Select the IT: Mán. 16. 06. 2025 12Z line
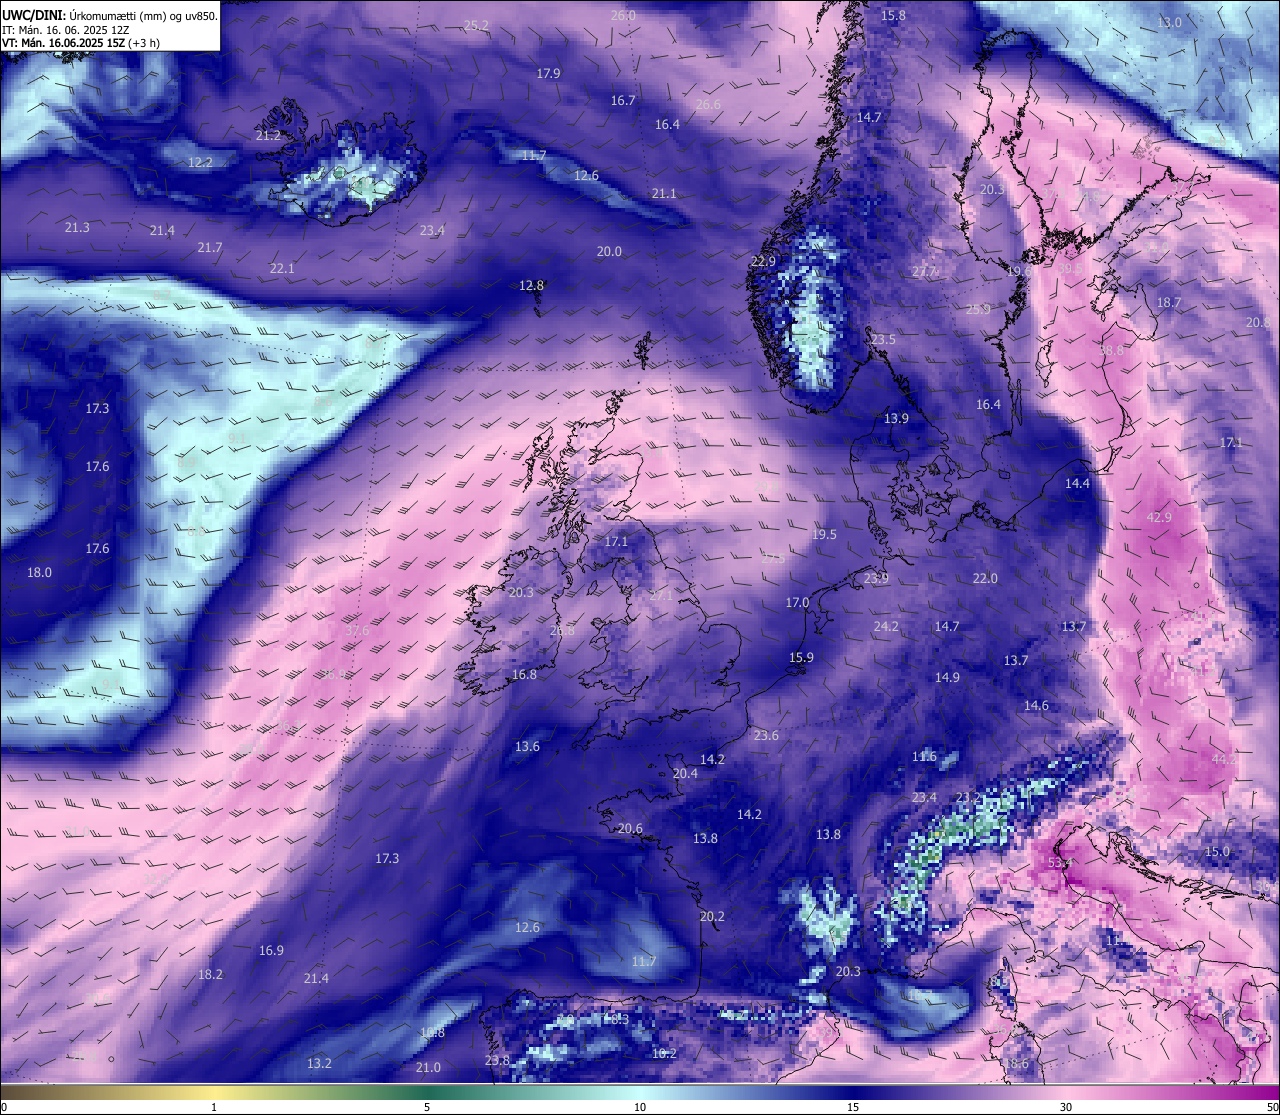Viewport: 1280px width, 1115px height. (66, 30)
